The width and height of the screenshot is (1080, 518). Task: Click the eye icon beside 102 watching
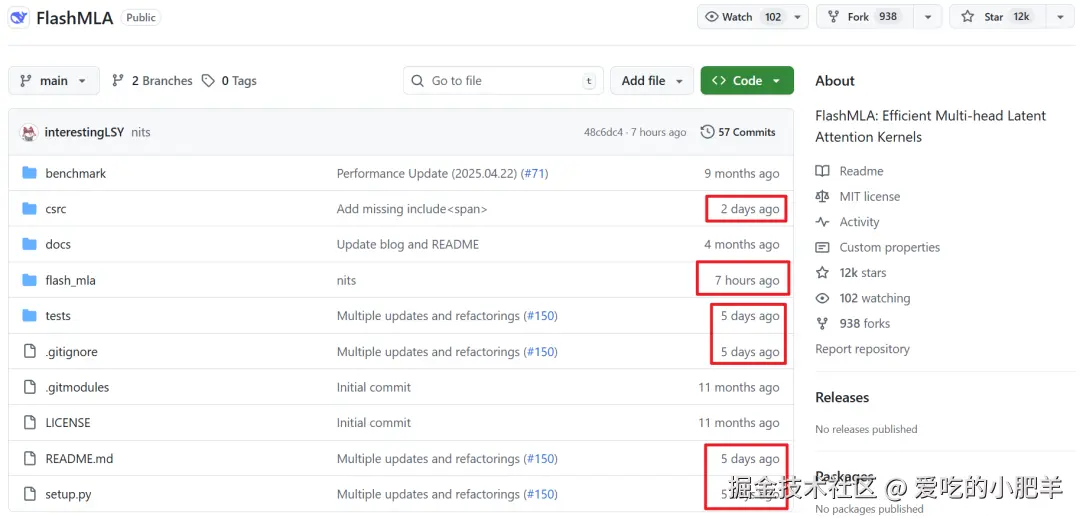822,298
